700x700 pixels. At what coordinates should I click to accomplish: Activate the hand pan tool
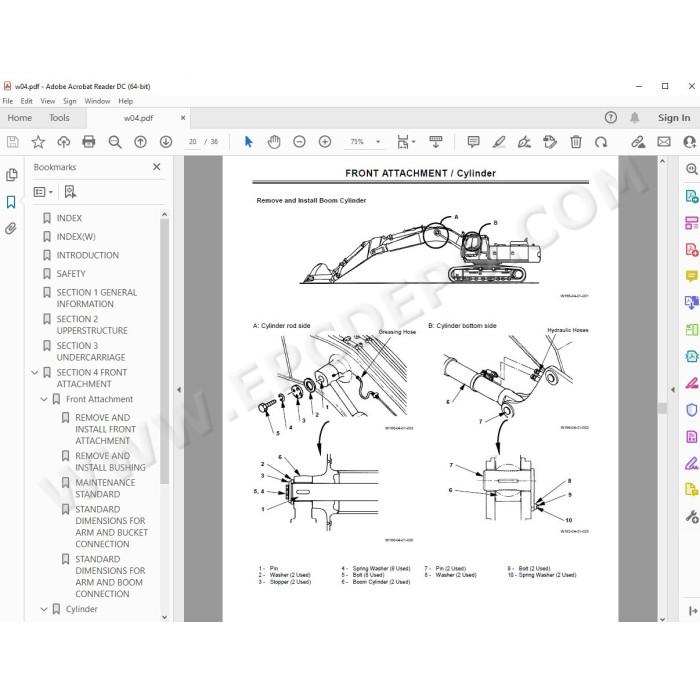pos(274,142)
